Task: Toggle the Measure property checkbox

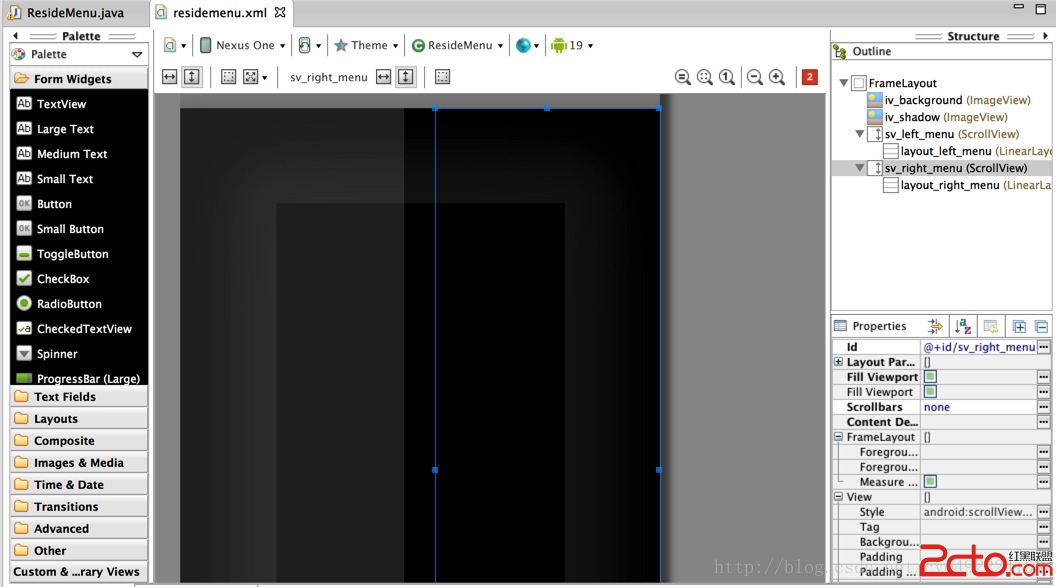Action: coord(930,481)
